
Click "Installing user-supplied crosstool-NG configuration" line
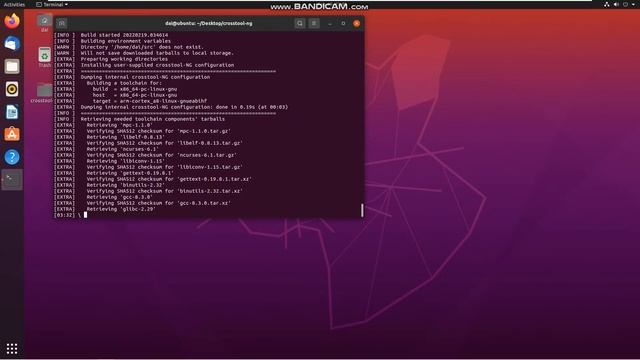(x=157, y=65)
